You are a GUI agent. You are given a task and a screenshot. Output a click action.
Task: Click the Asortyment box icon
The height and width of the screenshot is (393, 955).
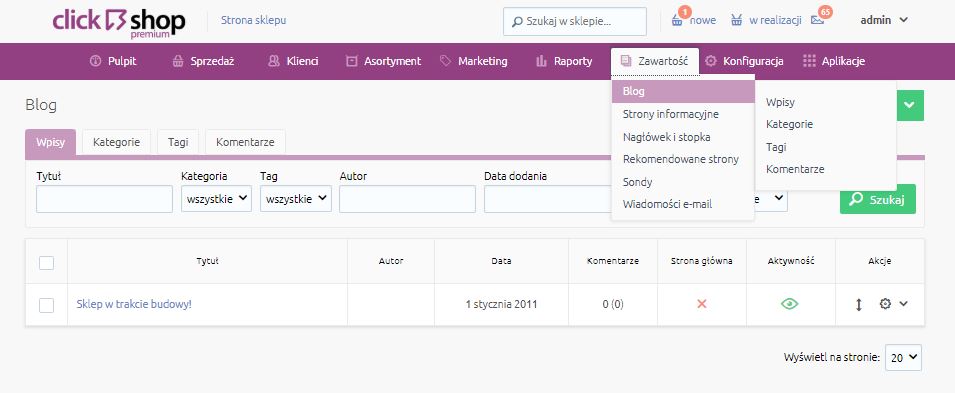[x=351, y=61]
